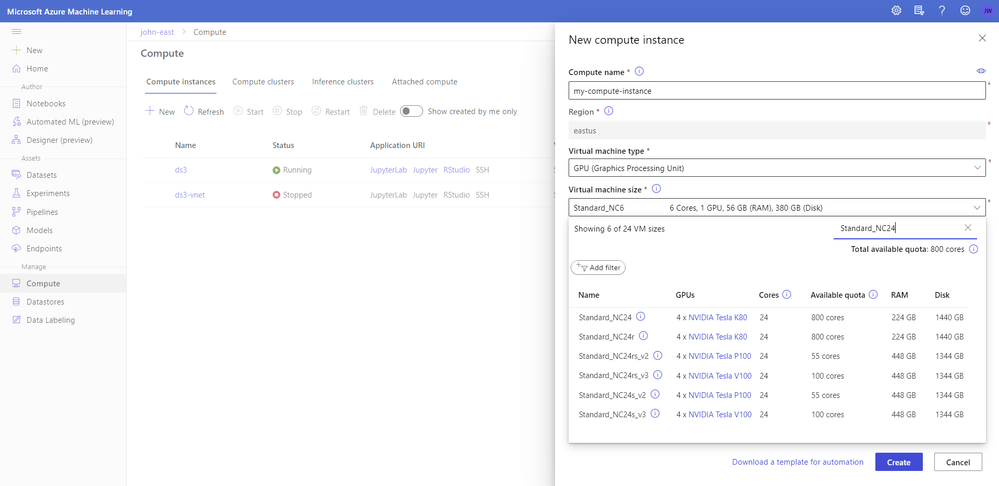
Task: Click the Models cube icon
Action: tap(17, 230)
